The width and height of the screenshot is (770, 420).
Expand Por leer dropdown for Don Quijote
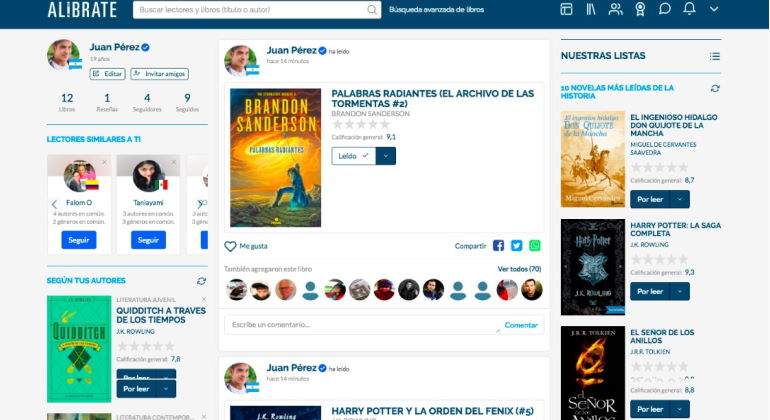click(x=680, y=199)
